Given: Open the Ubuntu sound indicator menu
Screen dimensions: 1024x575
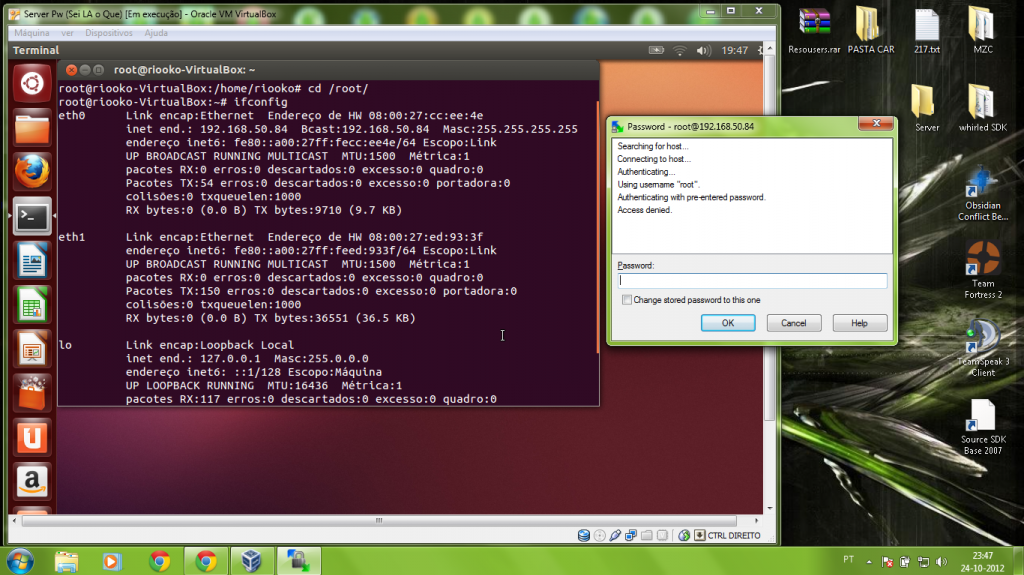Looking at the screenshot, I should pos(703,50).
